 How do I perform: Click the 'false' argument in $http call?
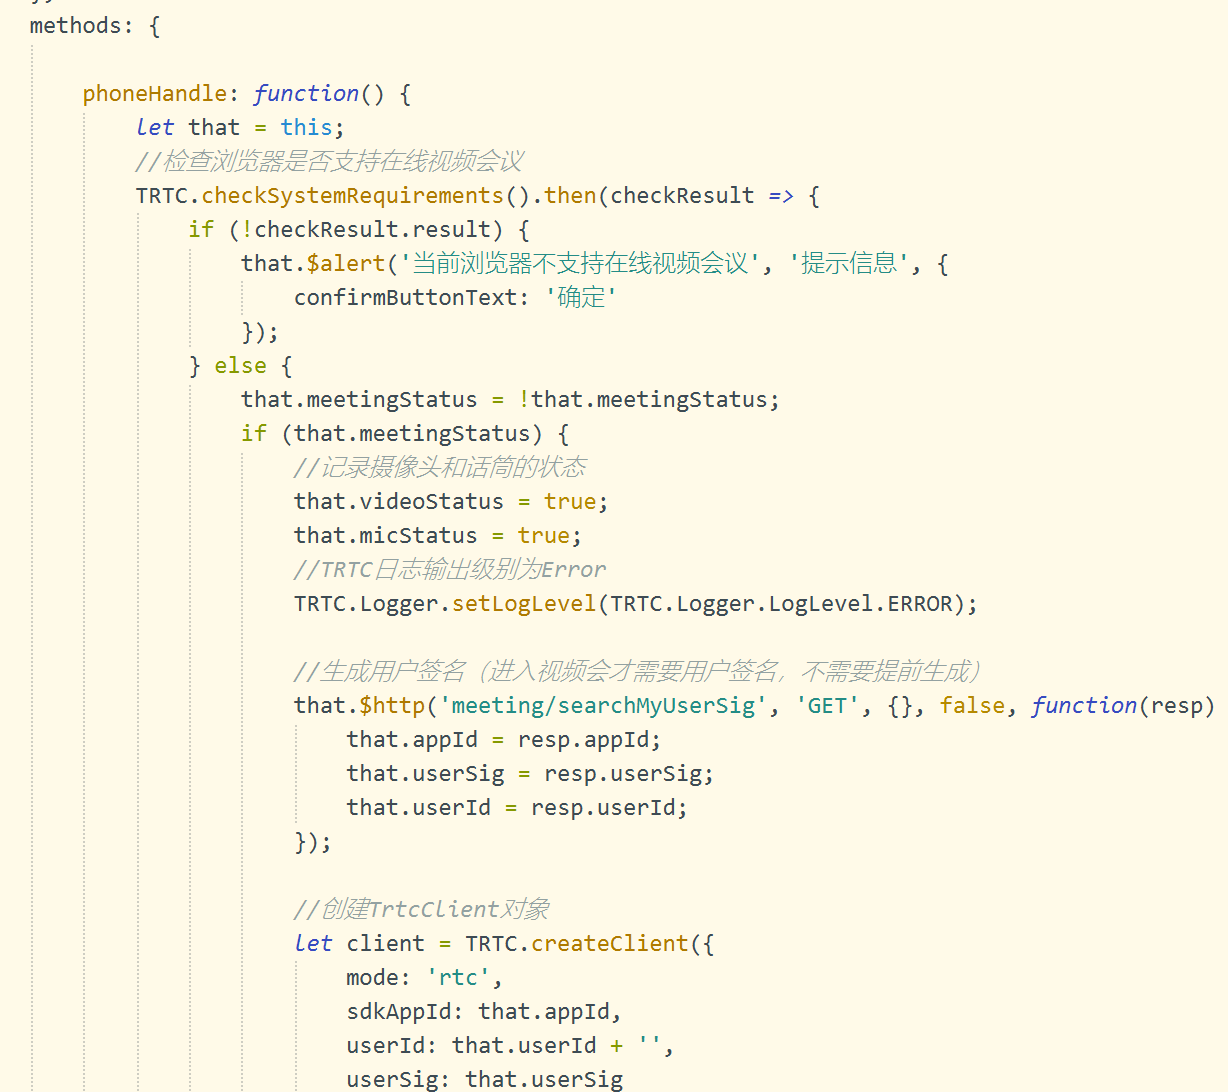(x=972, y=706)
